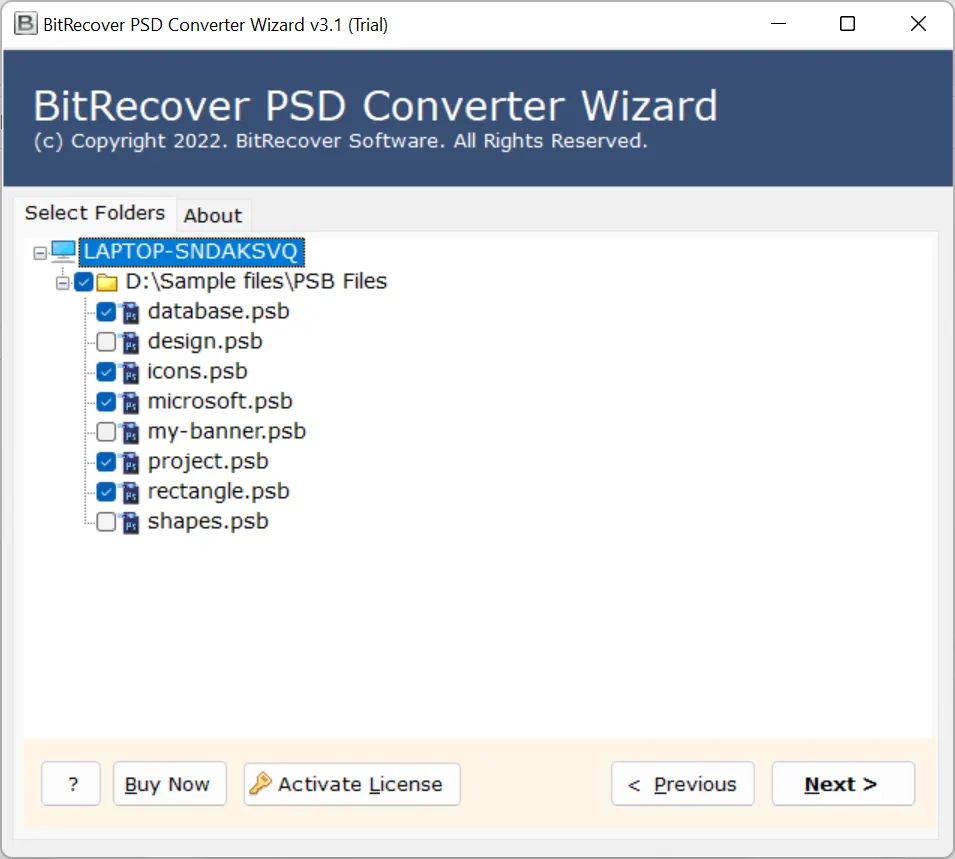Click the file icon next to microsoft.psb
955x859 pixels.
(x=130, y=401)
